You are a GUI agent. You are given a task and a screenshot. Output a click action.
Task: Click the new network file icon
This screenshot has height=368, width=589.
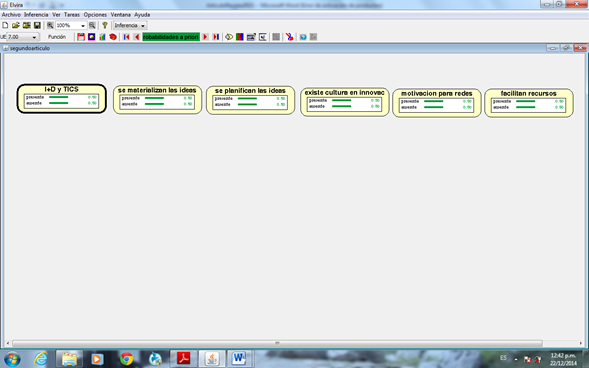tap(5, 26)
